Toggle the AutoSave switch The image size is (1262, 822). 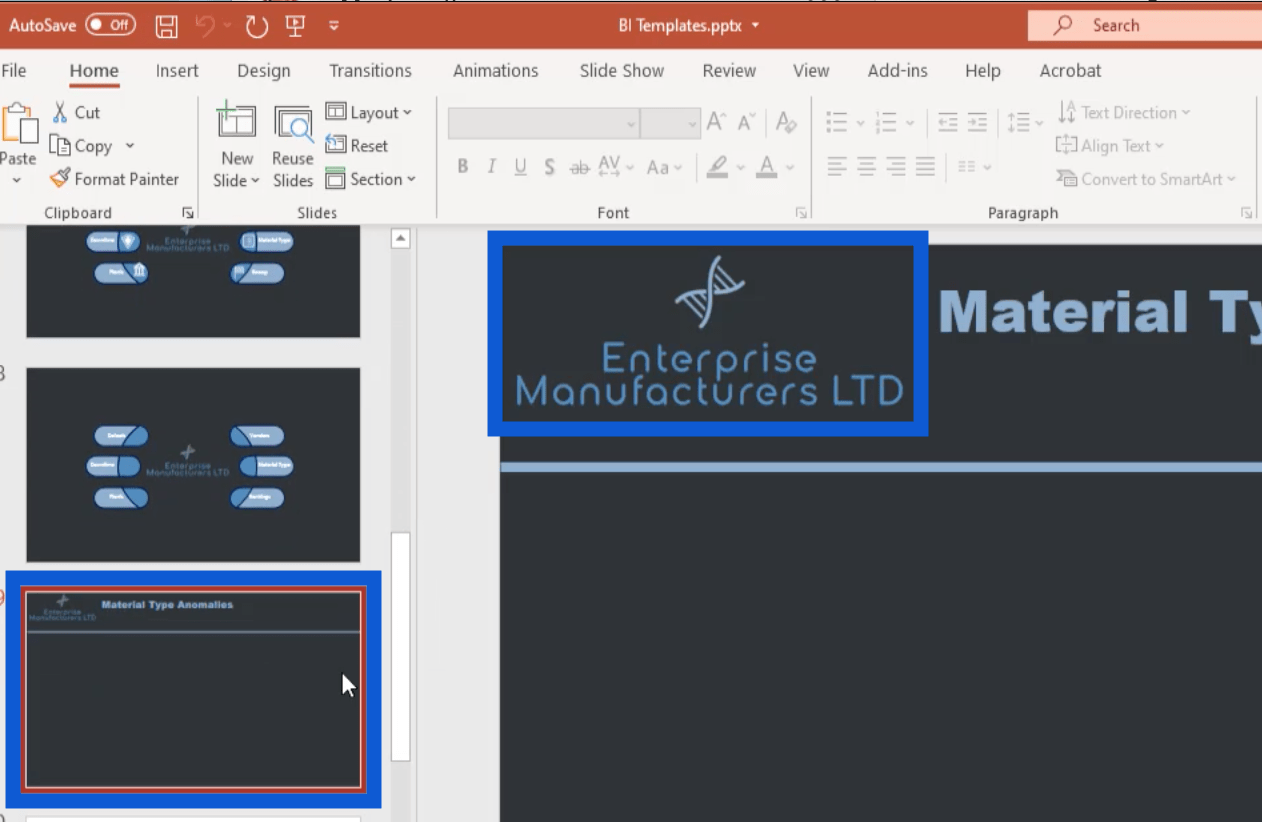[x=110, y=25]
